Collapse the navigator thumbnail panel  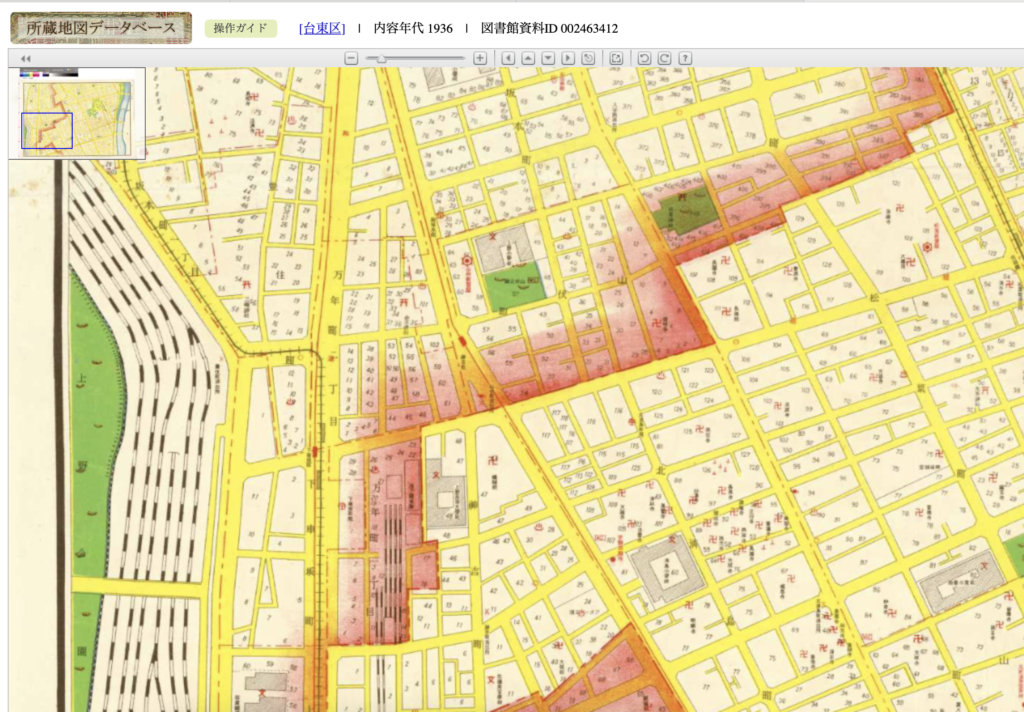click(25, 59)
